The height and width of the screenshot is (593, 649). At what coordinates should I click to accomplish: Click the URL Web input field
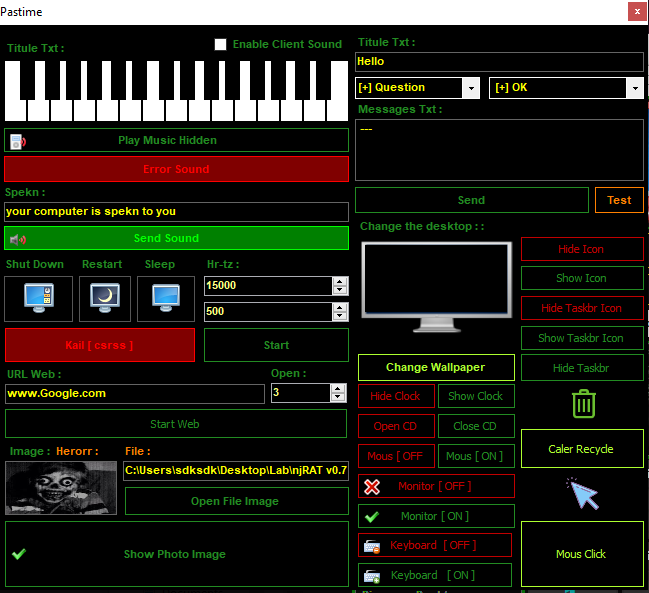(134, 393)
